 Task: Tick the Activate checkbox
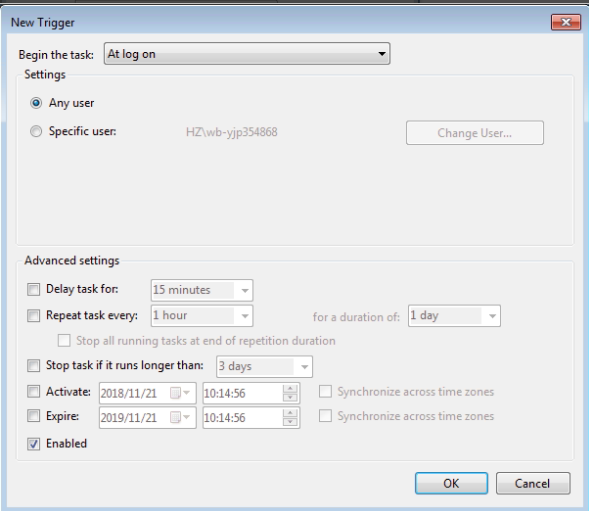pos(33,392)
